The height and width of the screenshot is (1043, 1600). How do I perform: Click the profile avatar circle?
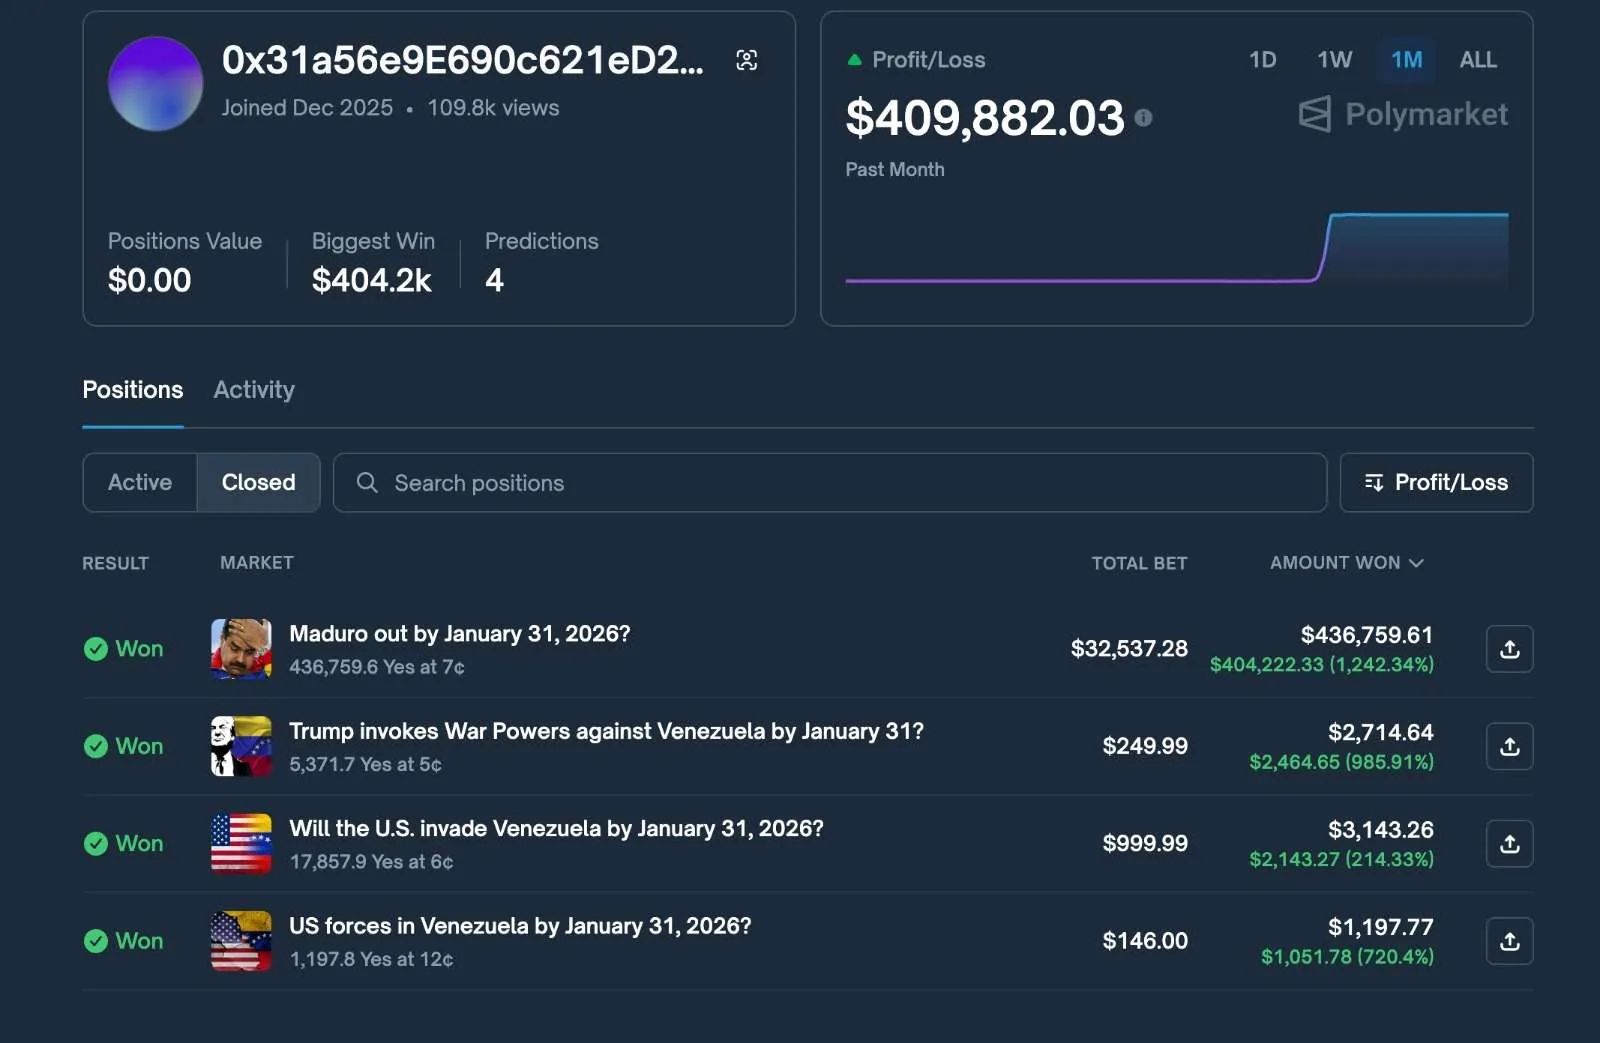point(155,84)
